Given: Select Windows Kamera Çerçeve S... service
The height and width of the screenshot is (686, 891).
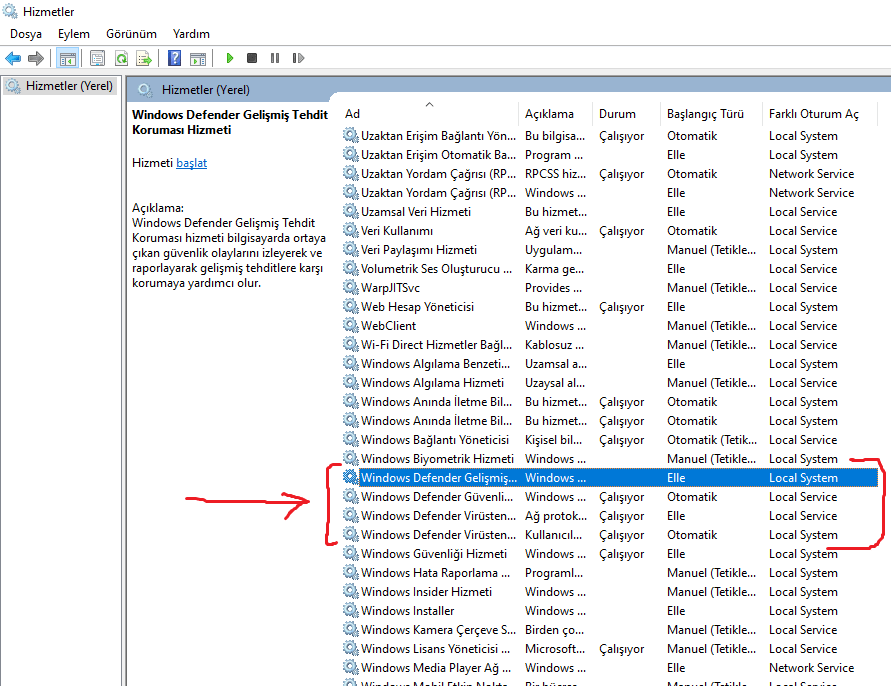Looking at the screenshot, I should click(x=438, y=630).
